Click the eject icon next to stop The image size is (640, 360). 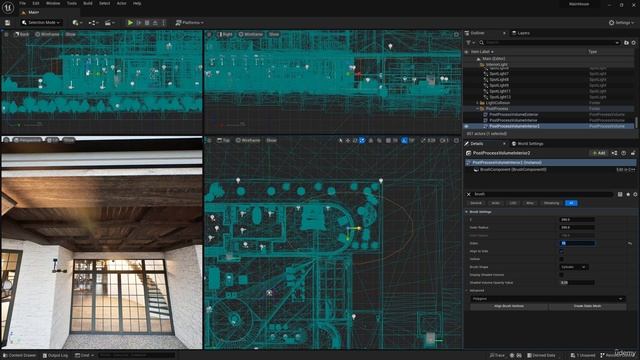tap(155, 23)
